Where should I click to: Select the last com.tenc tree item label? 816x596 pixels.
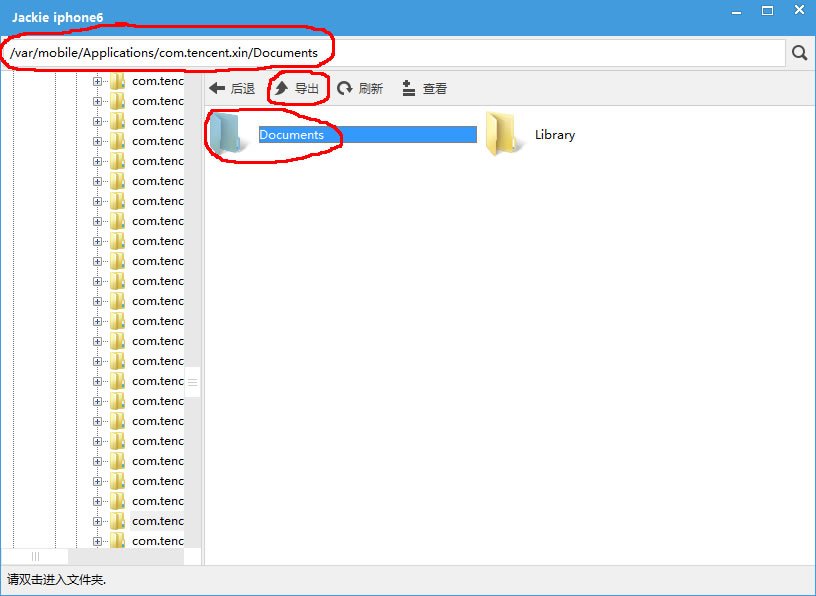(x=157, y=541)
